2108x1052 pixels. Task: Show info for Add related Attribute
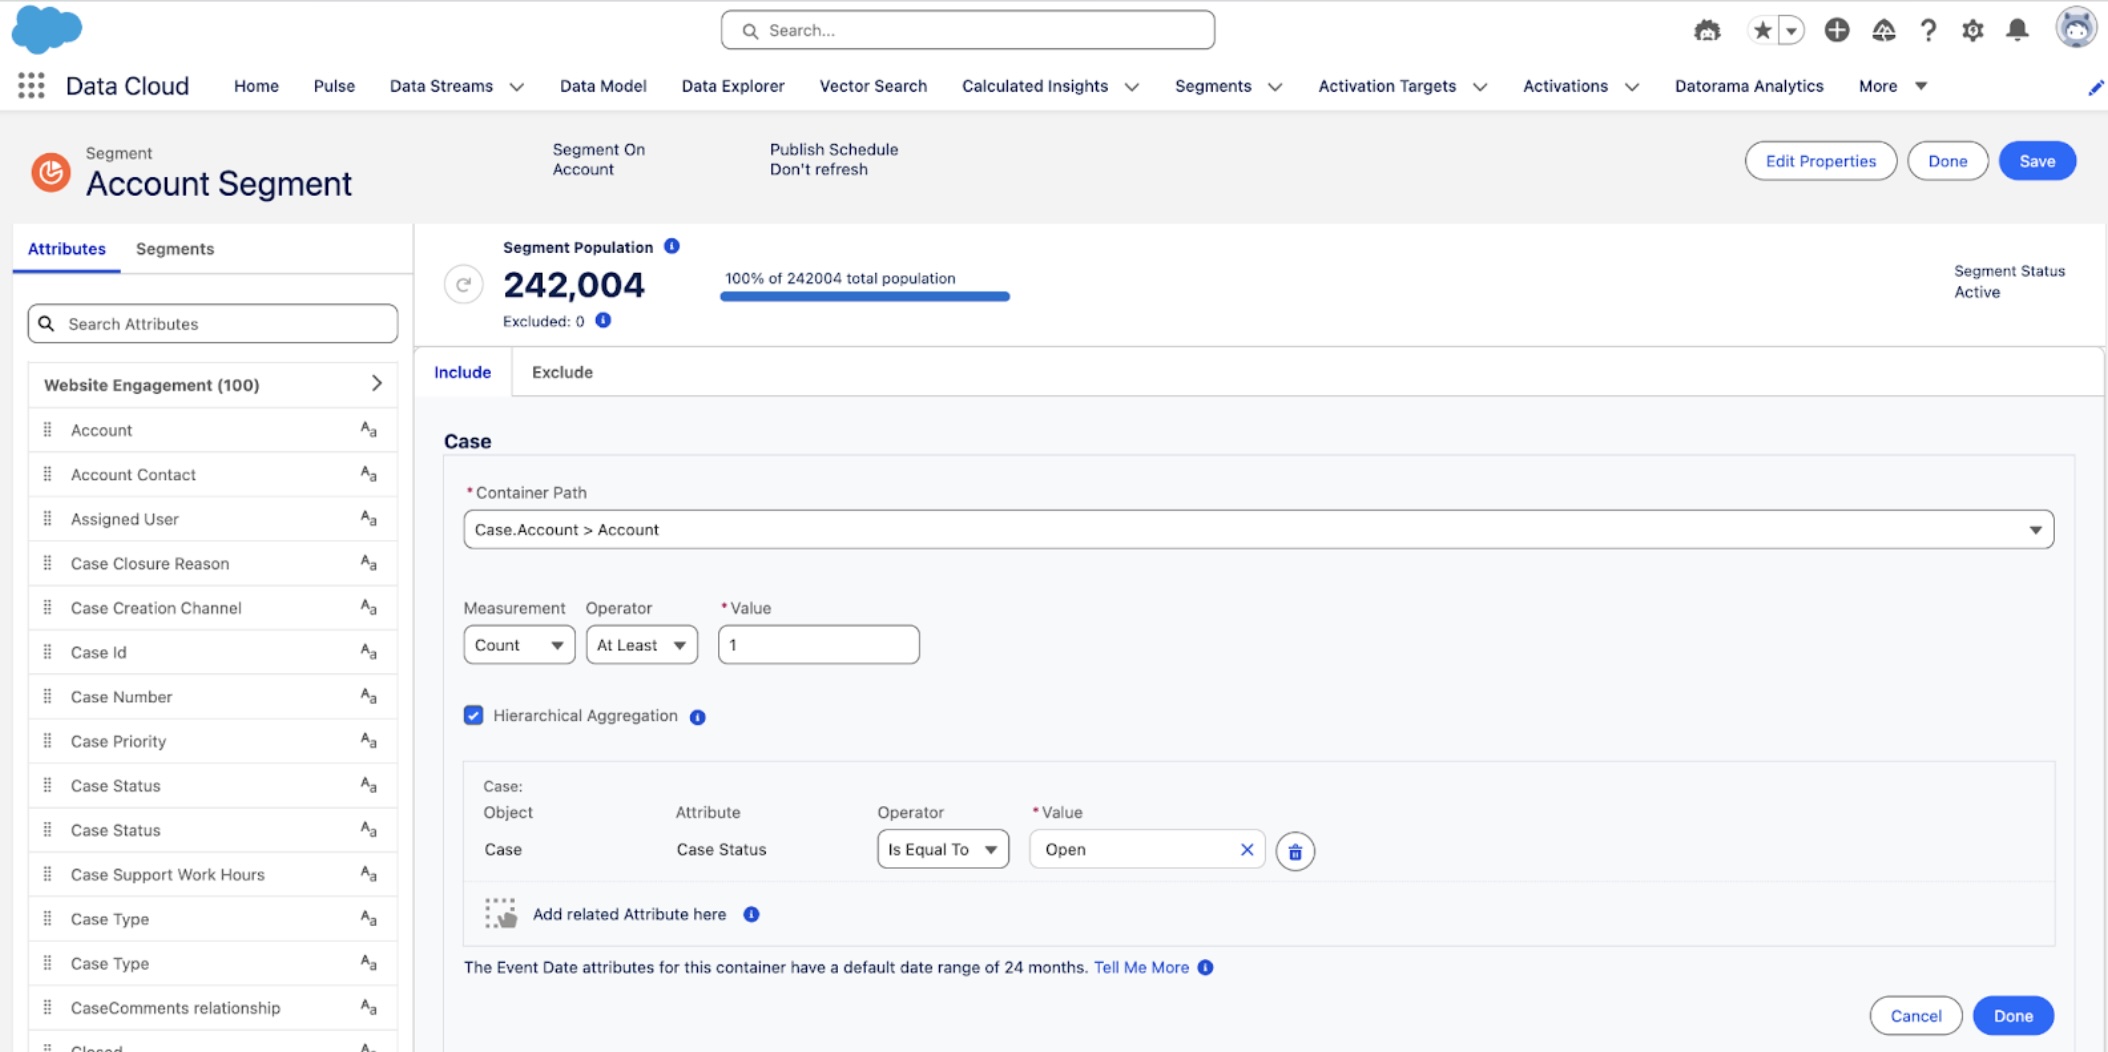[x=751, y=914]
